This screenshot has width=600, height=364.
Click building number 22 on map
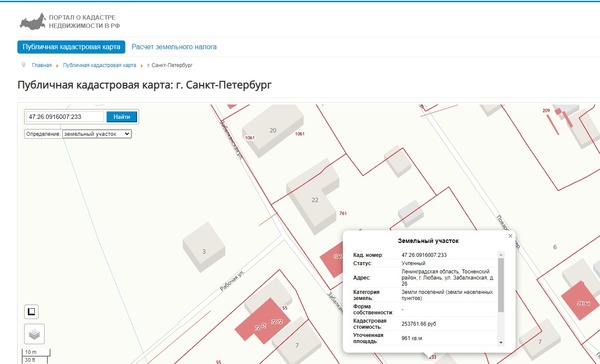315,200
